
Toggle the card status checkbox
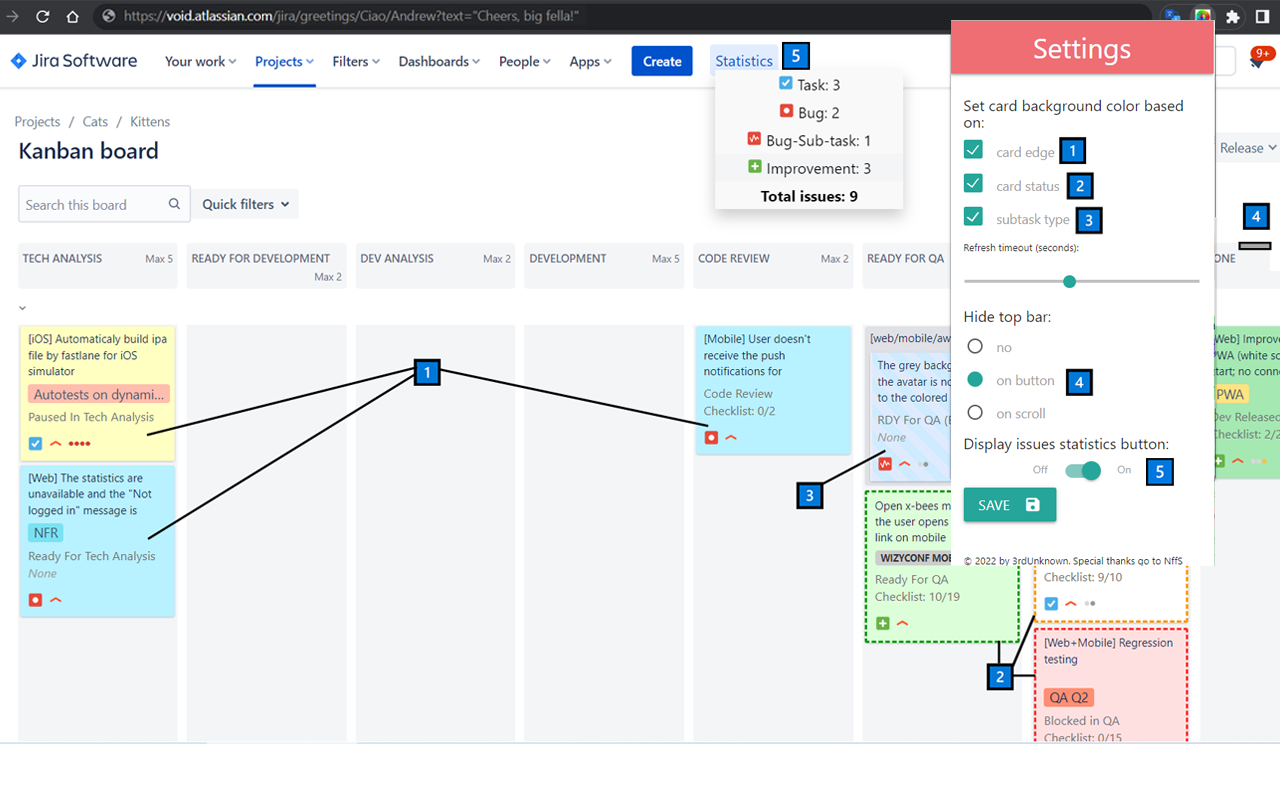pyautogui.click(x=973, y=183)
